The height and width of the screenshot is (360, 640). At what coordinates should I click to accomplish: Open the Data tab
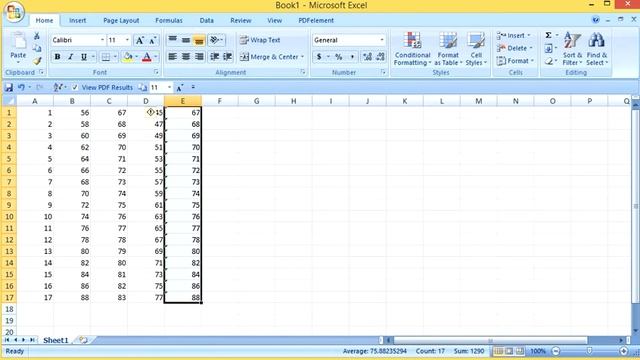[x=207, y=20]
